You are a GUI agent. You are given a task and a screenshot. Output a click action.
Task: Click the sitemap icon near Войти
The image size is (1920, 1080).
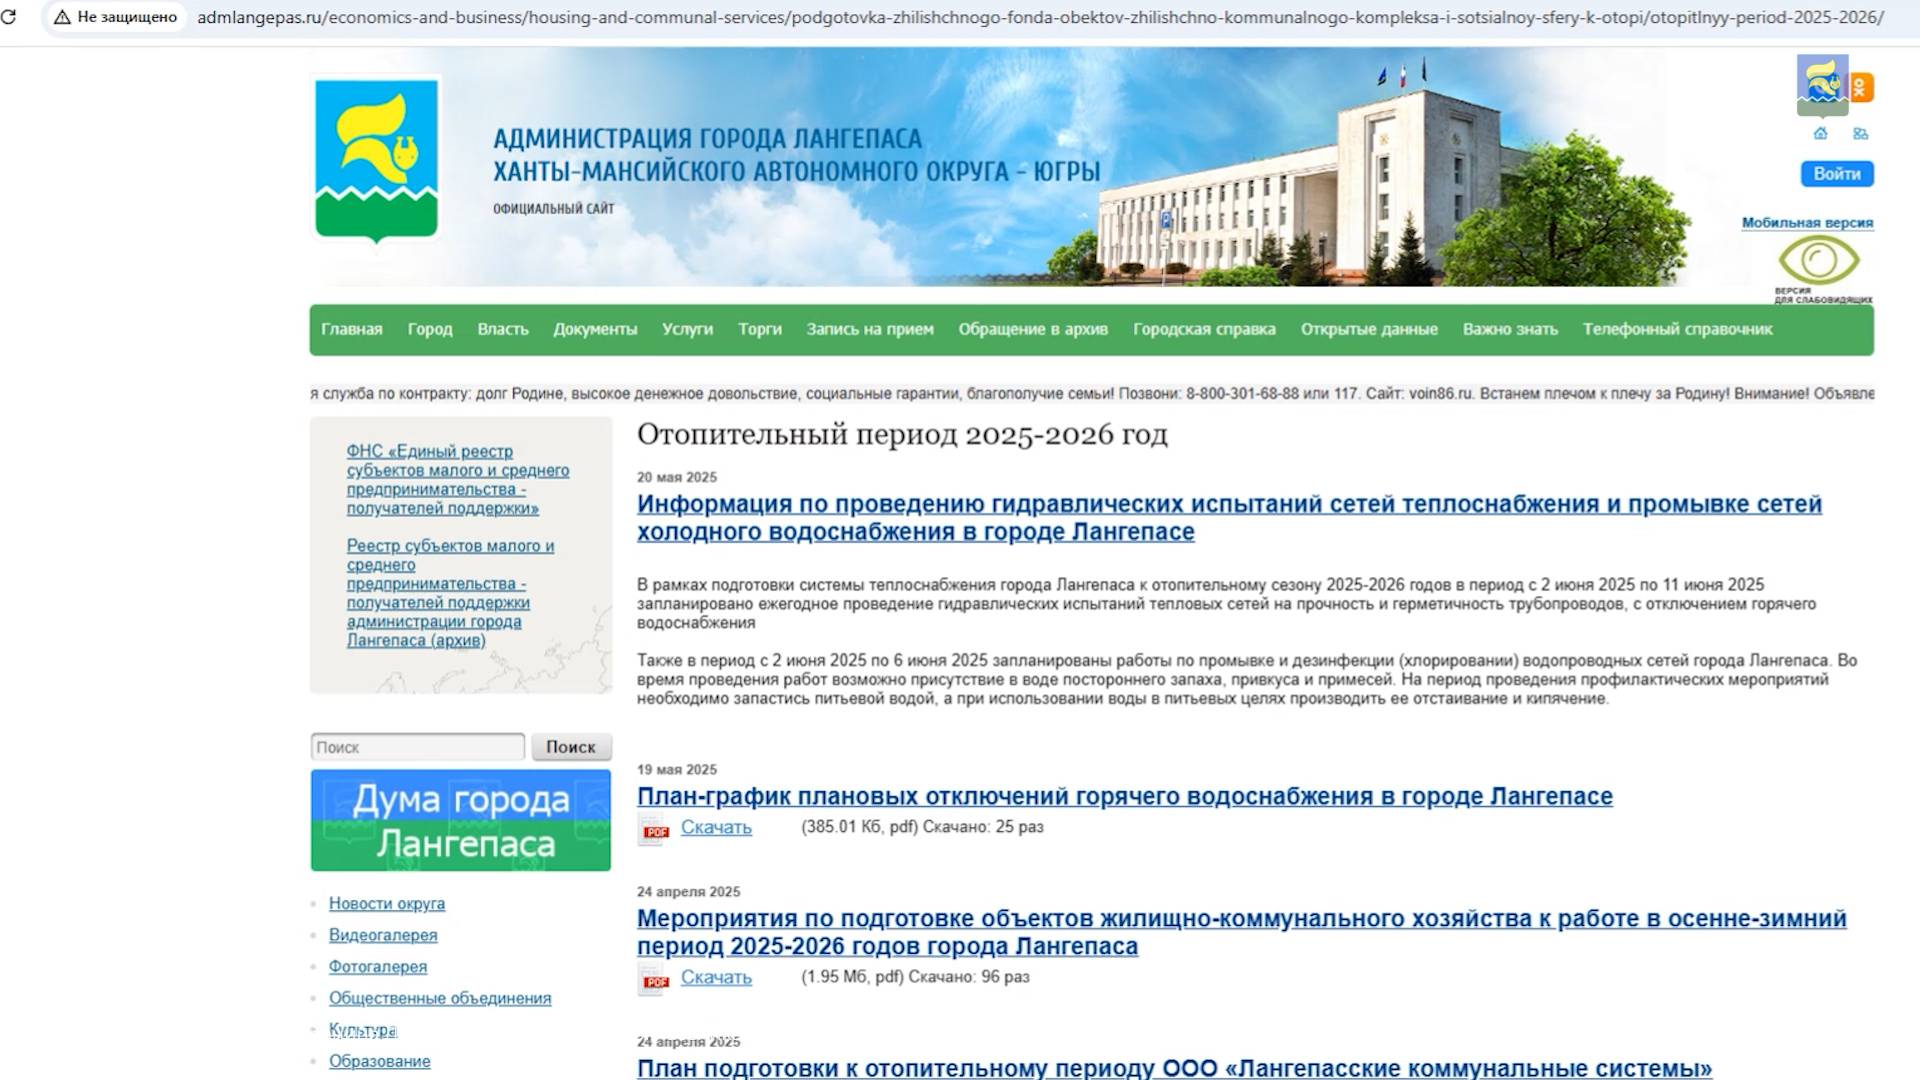(1860, 134)
